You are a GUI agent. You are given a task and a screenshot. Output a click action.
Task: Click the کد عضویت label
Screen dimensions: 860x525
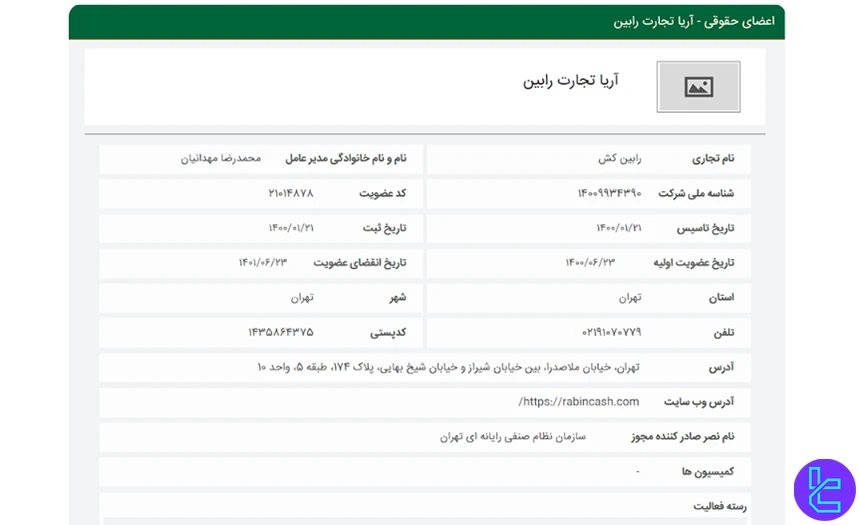coord(383,193)
